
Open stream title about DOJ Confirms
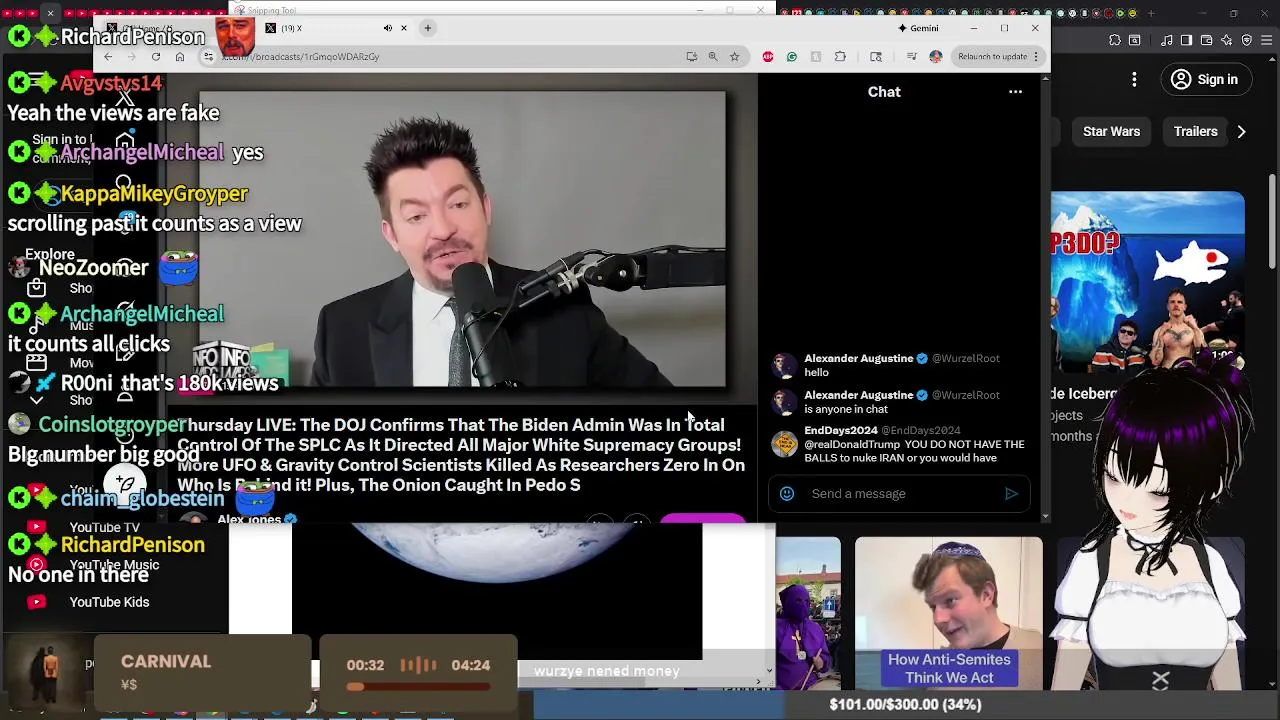(461, 455)
